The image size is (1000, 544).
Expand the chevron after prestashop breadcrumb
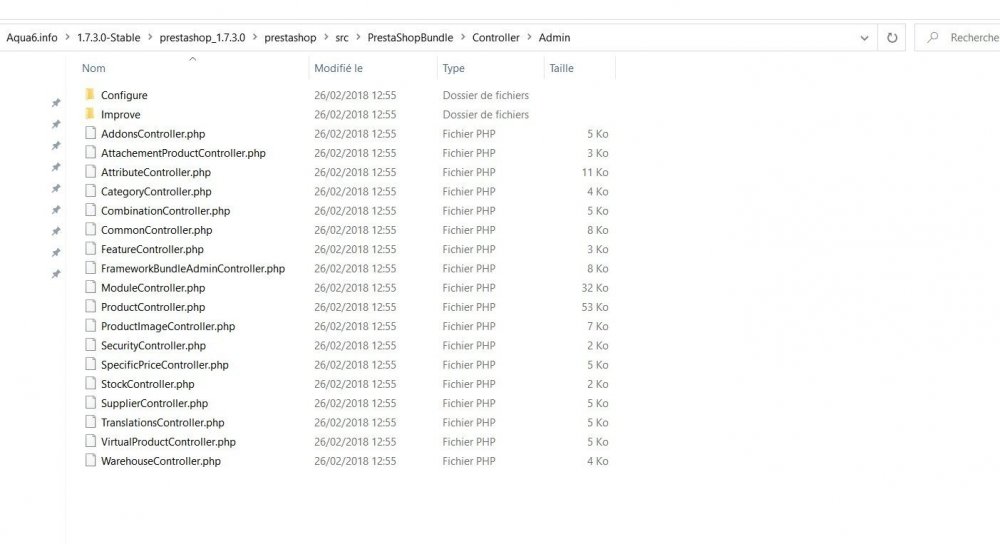click(326, 38)
